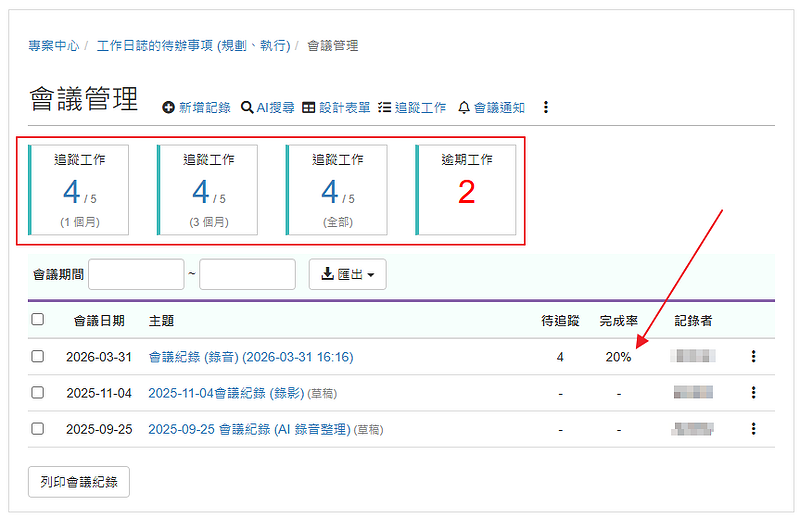800x518 pixels.
Task: Check the 2026-03-31 meeting row checkbox
Action: [x=38, y=357]
